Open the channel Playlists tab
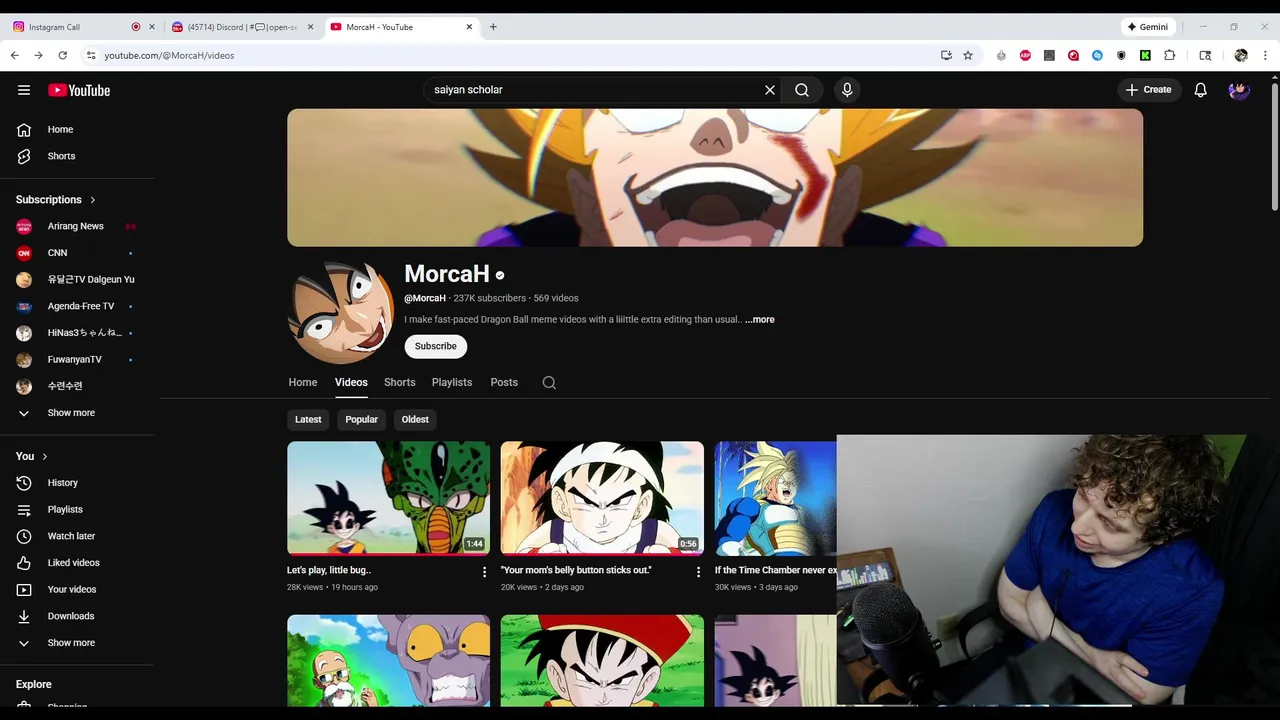This screenshot has width=1280, height=720. (x=452, y=382)
